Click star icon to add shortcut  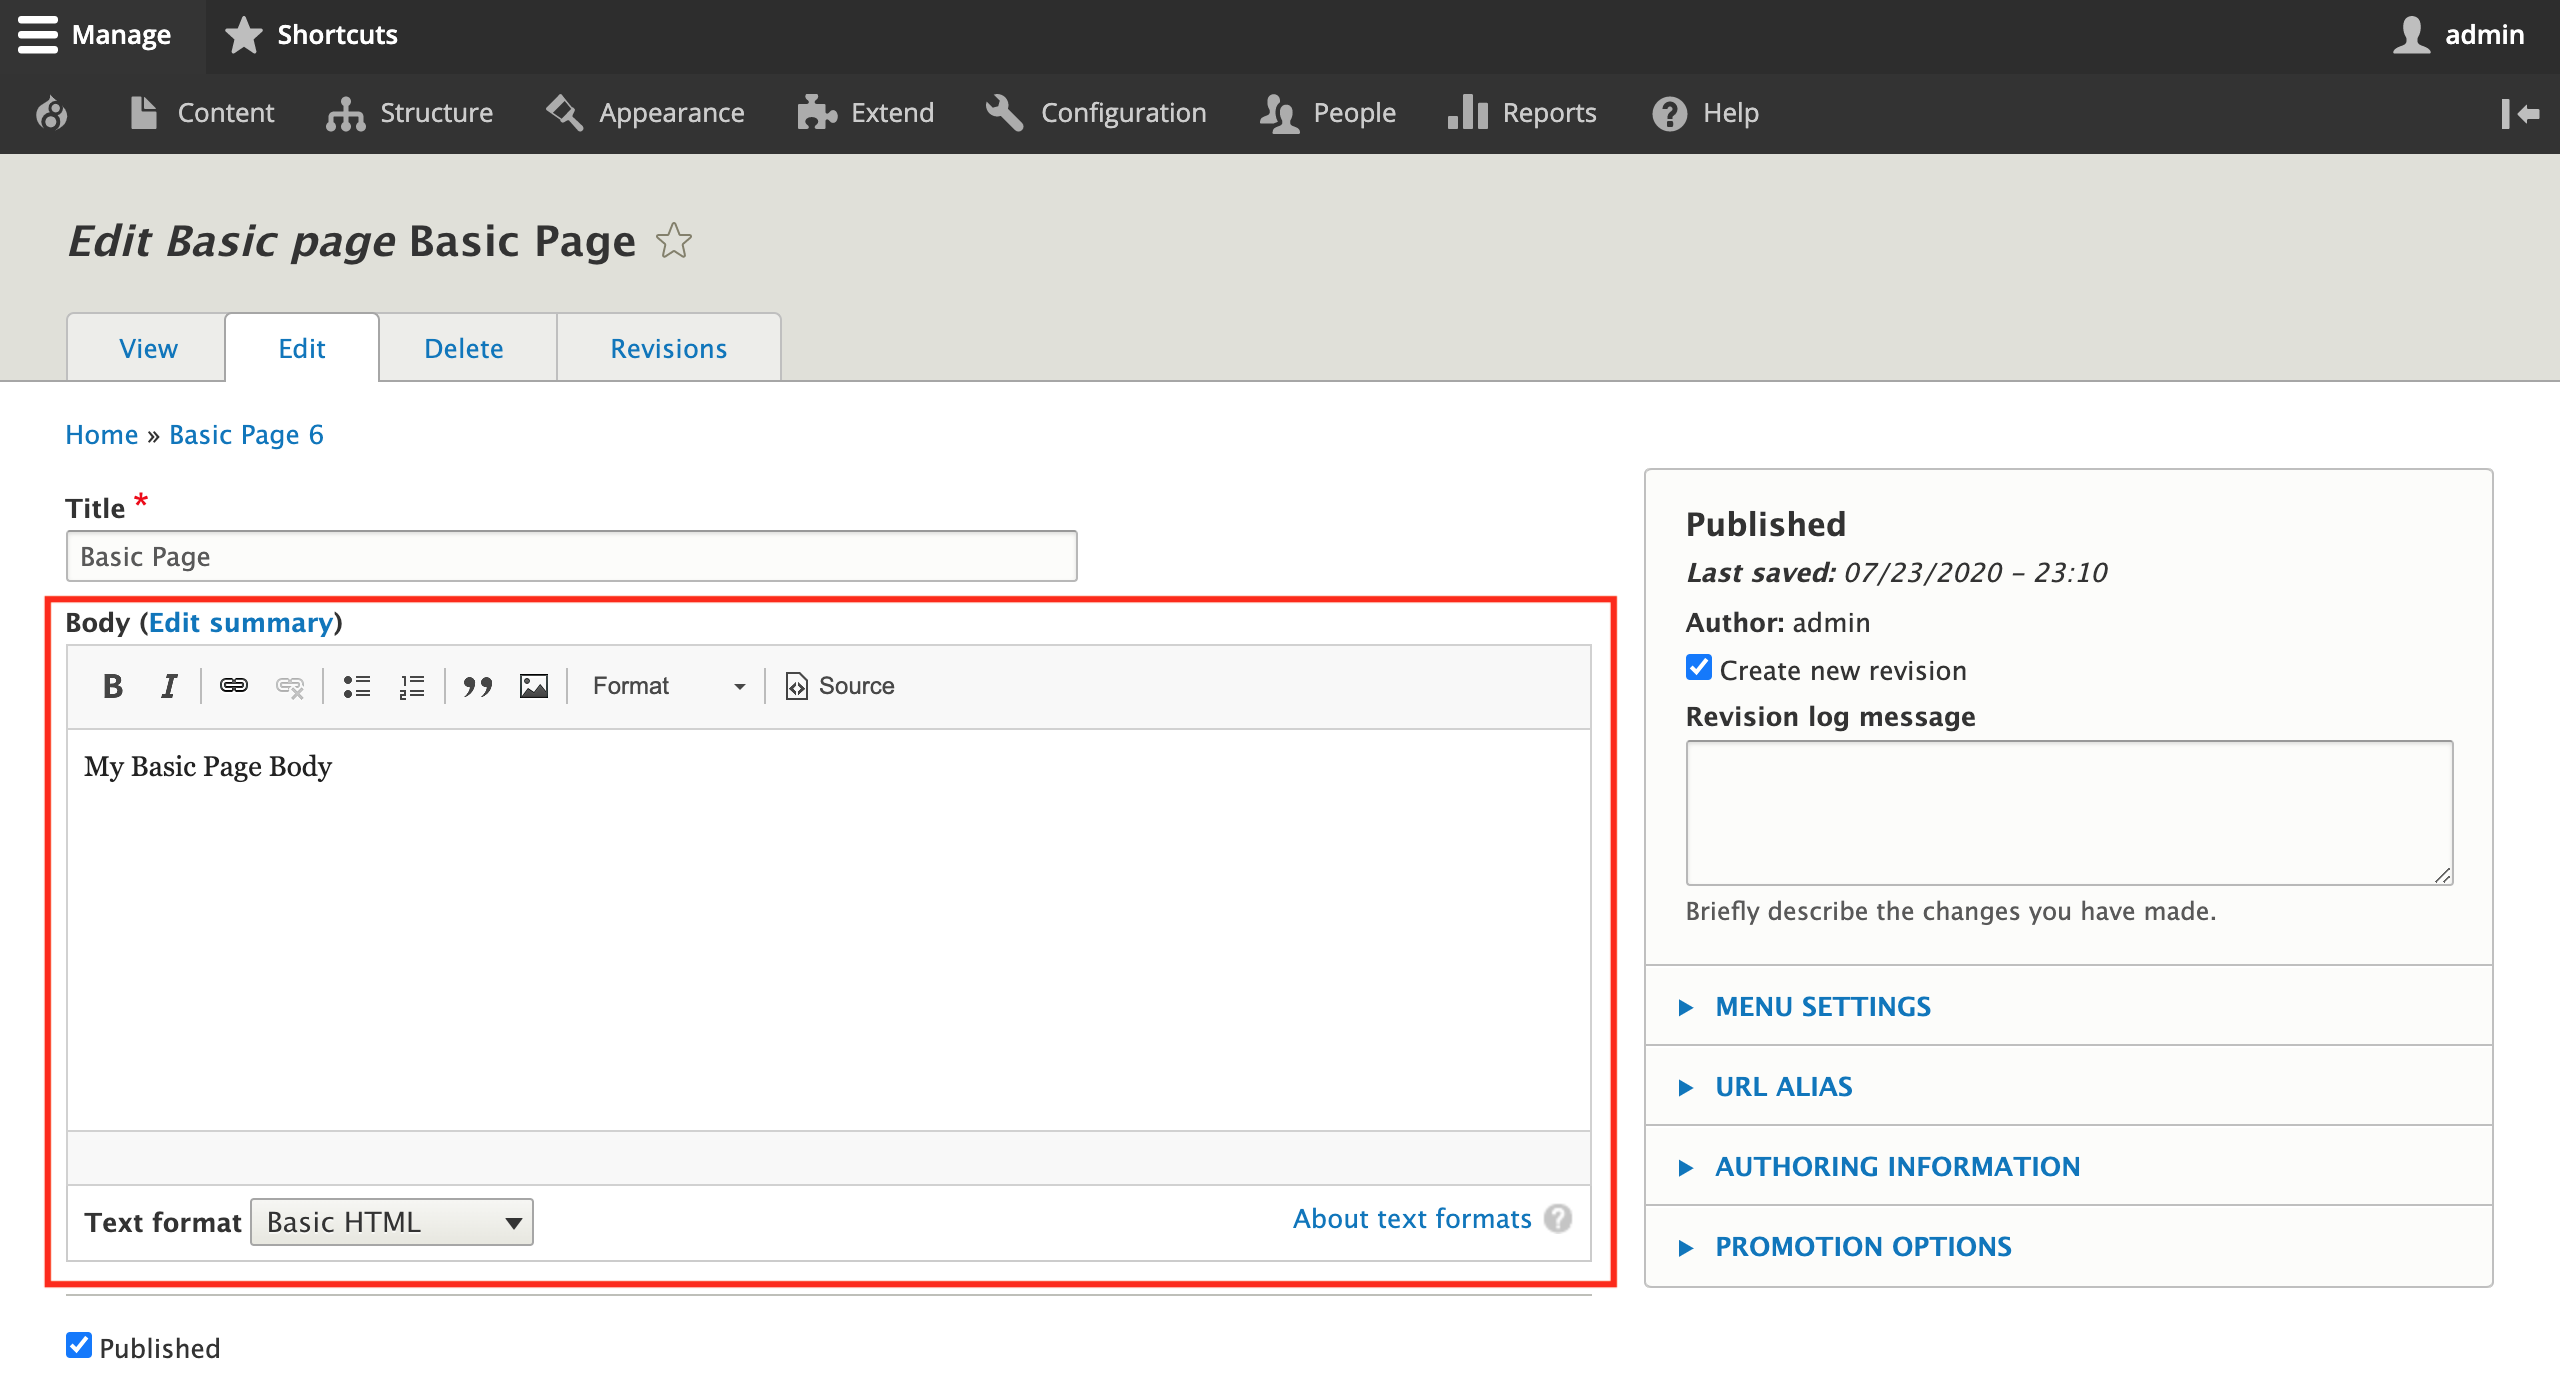[674, 241]
